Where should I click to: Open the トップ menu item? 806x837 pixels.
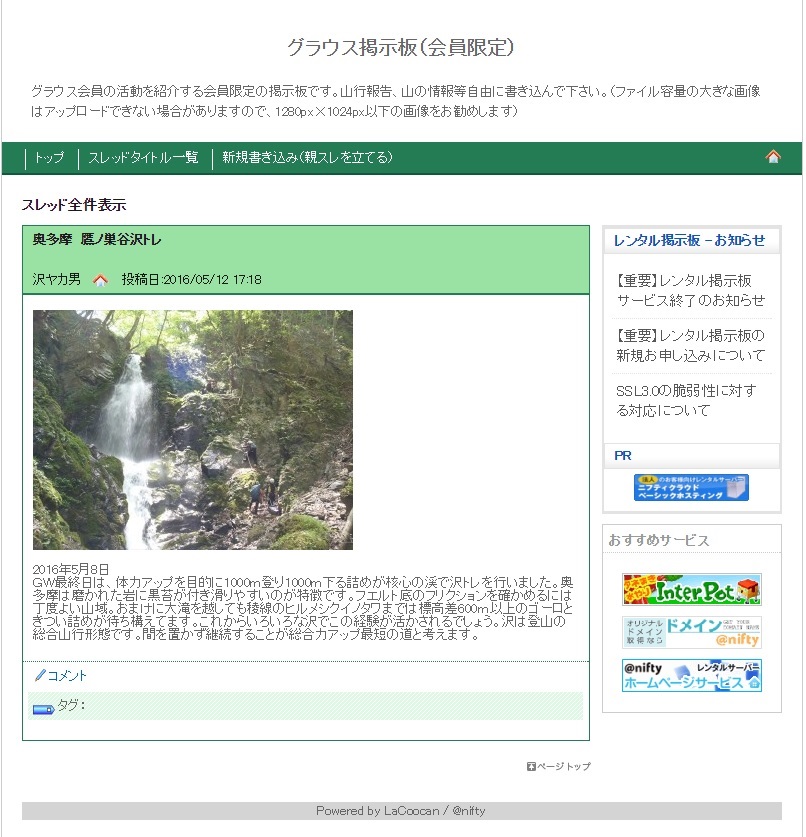click(49, 157)
